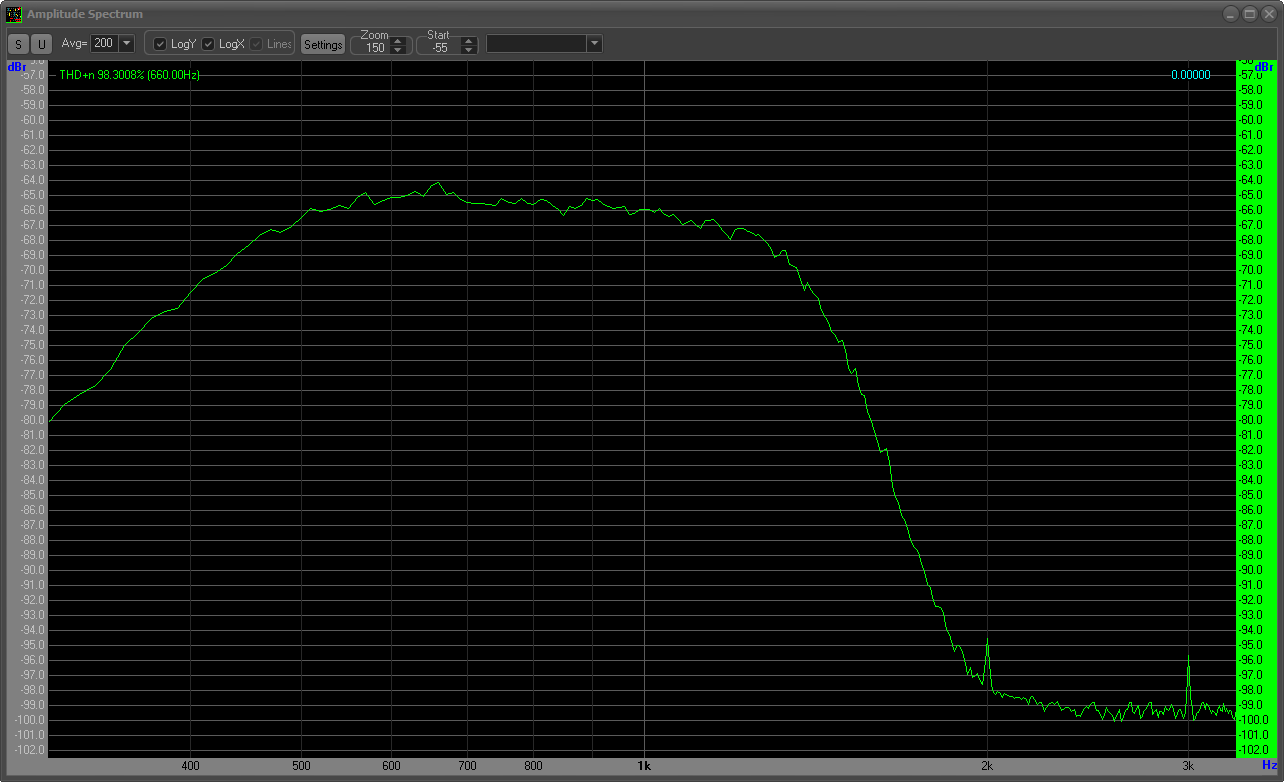Lower the Start value with down arrow

coord(468,50)
